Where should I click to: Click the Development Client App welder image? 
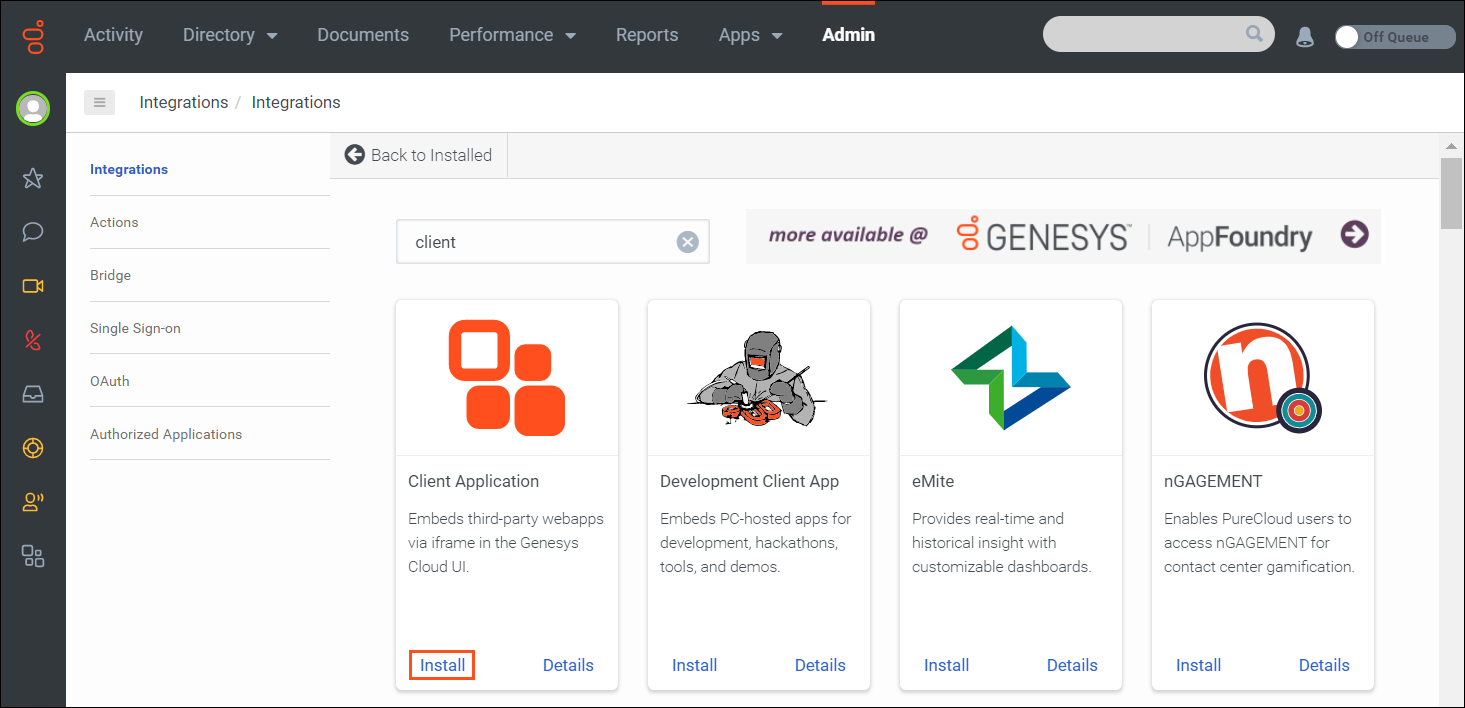757,381
